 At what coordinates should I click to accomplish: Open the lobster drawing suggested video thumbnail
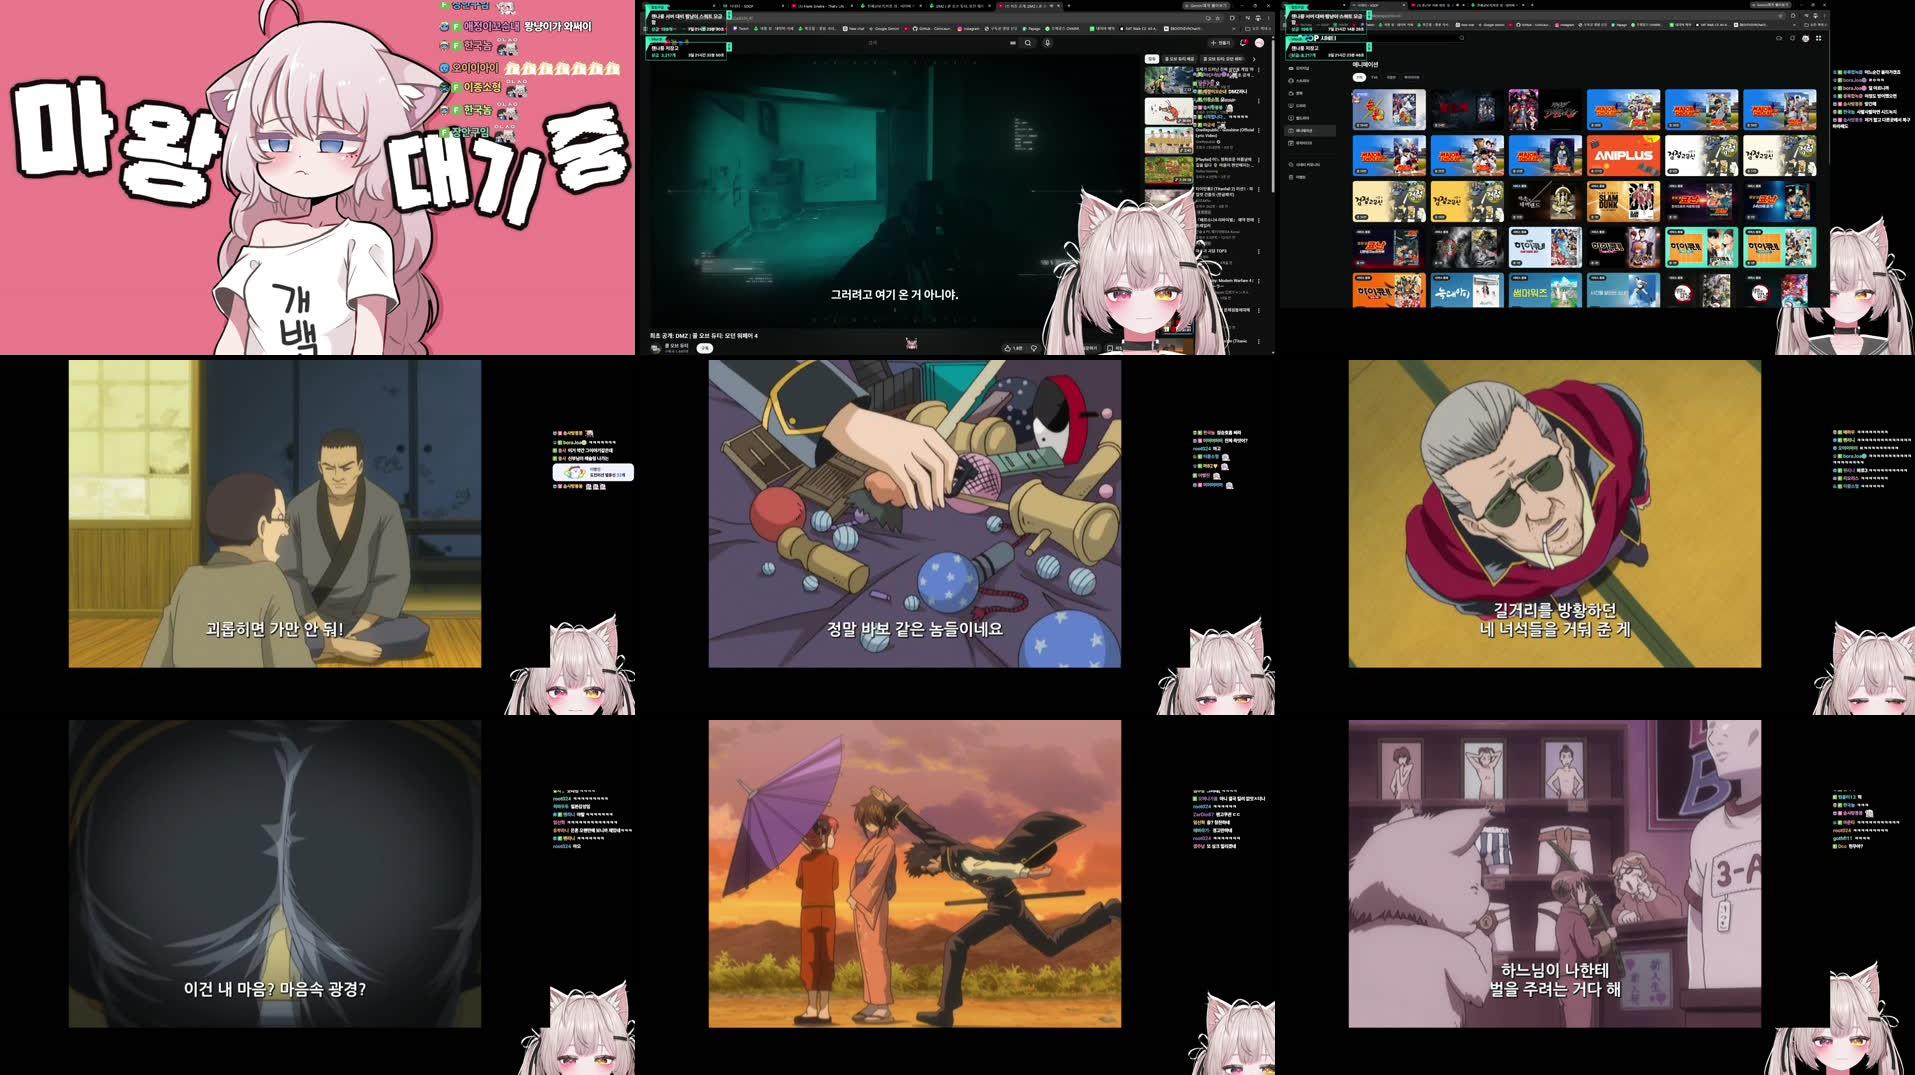1169,111
